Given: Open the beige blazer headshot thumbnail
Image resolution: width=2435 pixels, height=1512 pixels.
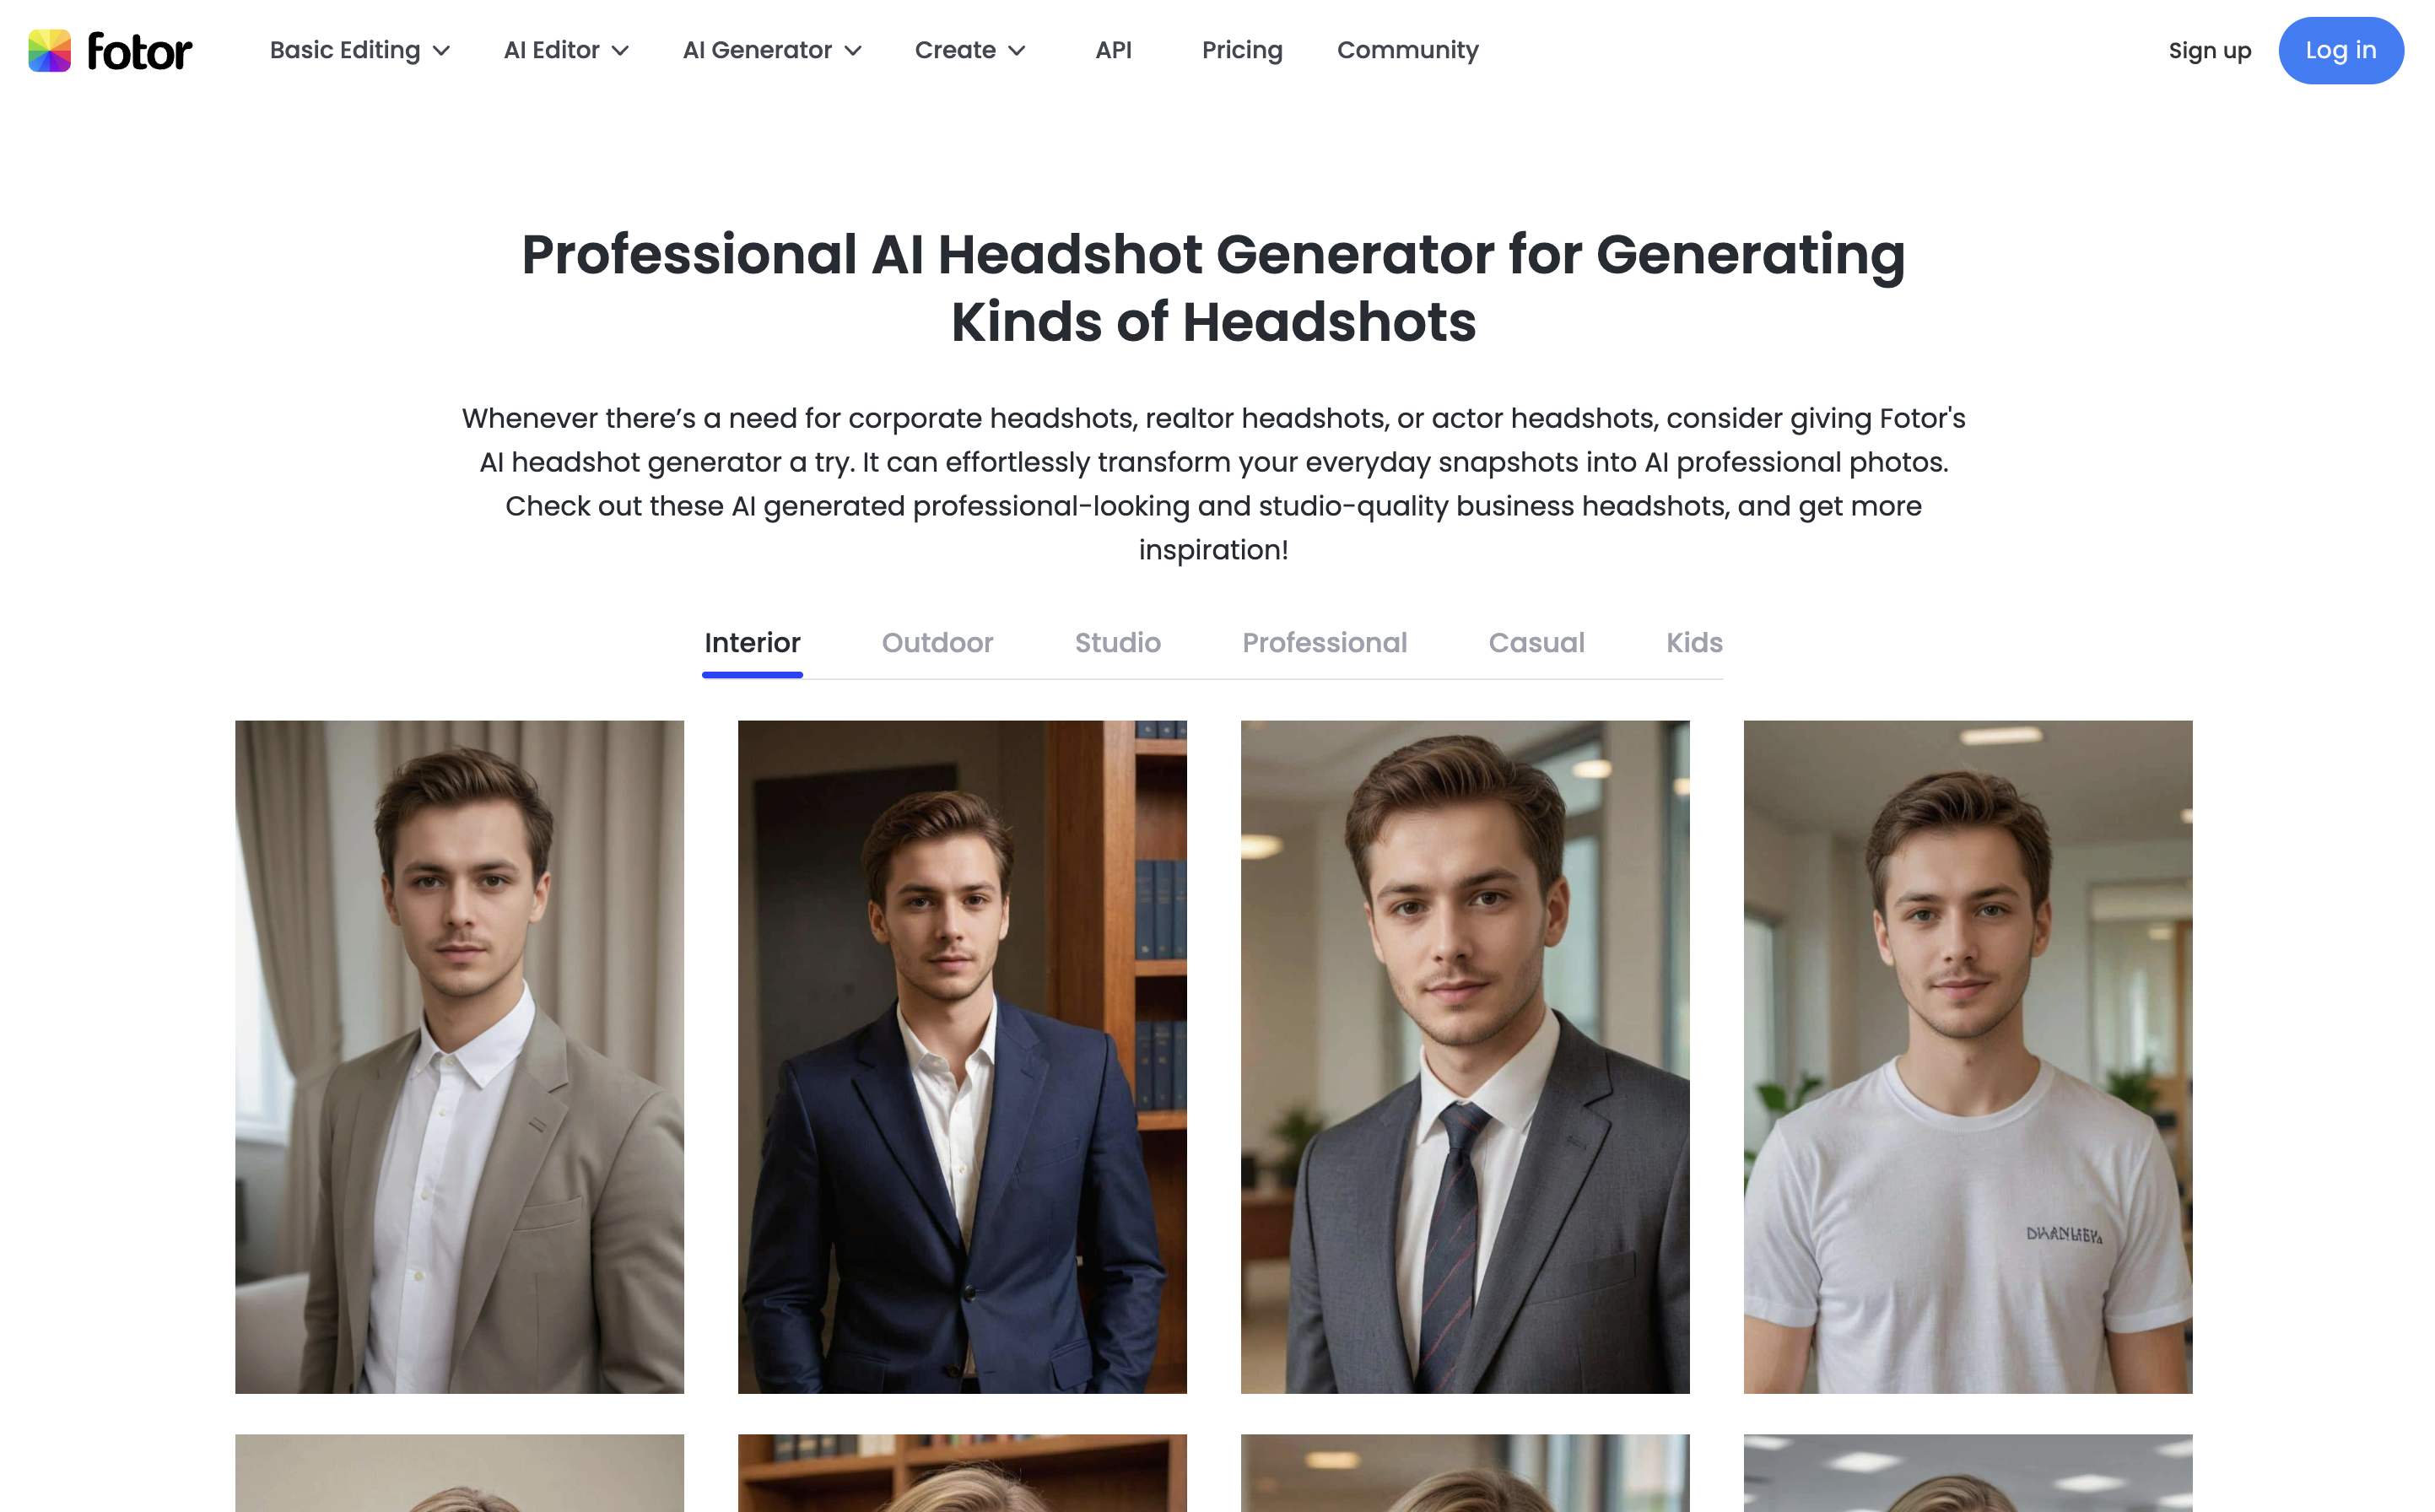Looking at the screenshot, I should coord(459,1057).
